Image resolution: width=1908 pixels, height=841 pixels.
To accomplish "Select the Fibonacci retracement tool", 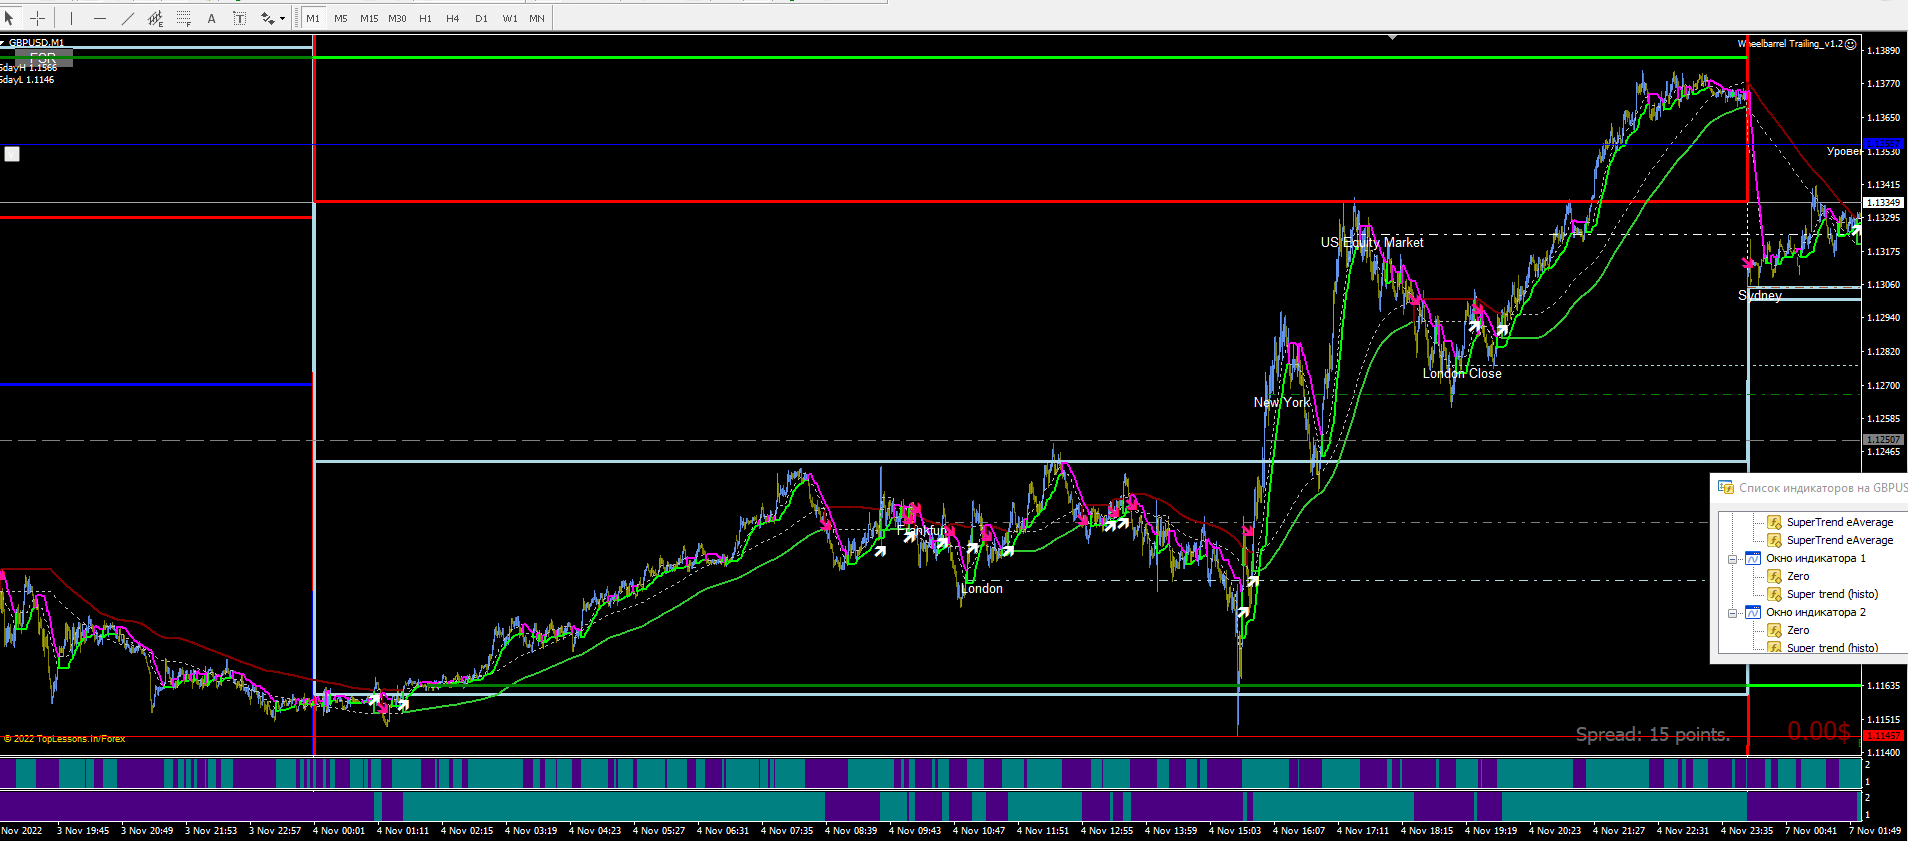I will [183, 18].
